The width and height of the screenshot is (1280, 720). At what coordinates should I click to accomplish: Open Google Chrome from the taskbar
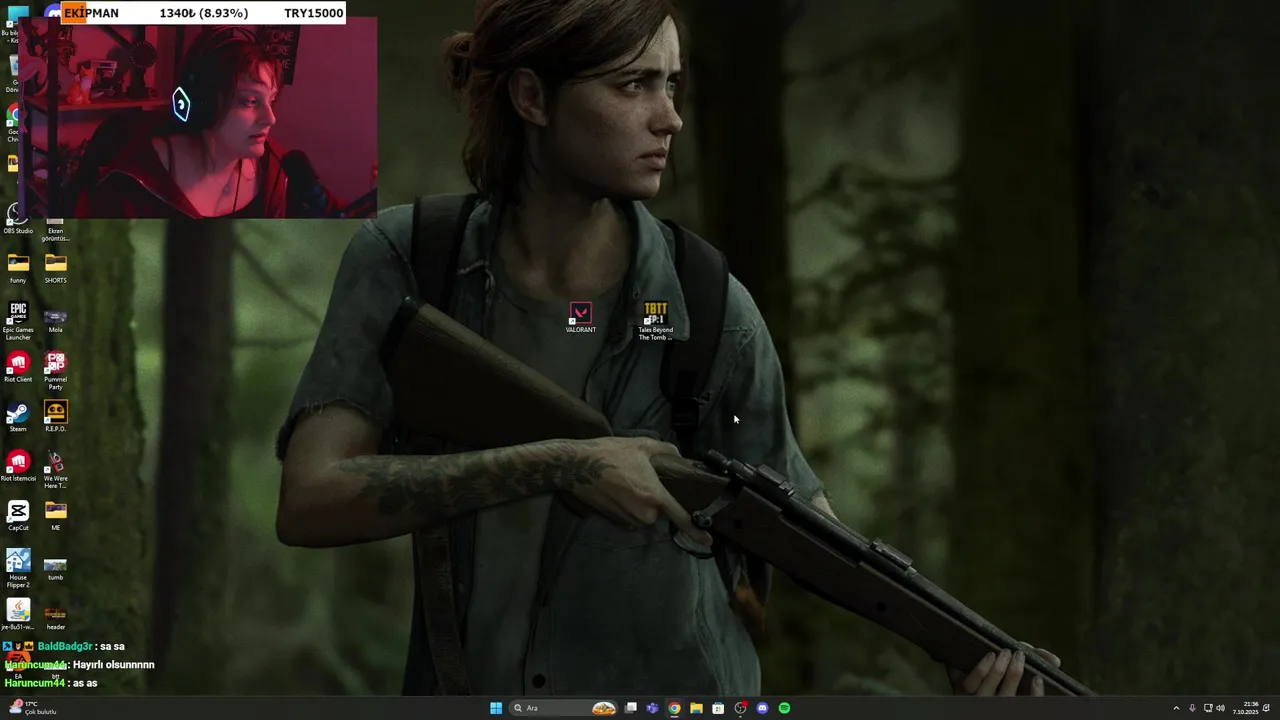(x=674, y=708)
